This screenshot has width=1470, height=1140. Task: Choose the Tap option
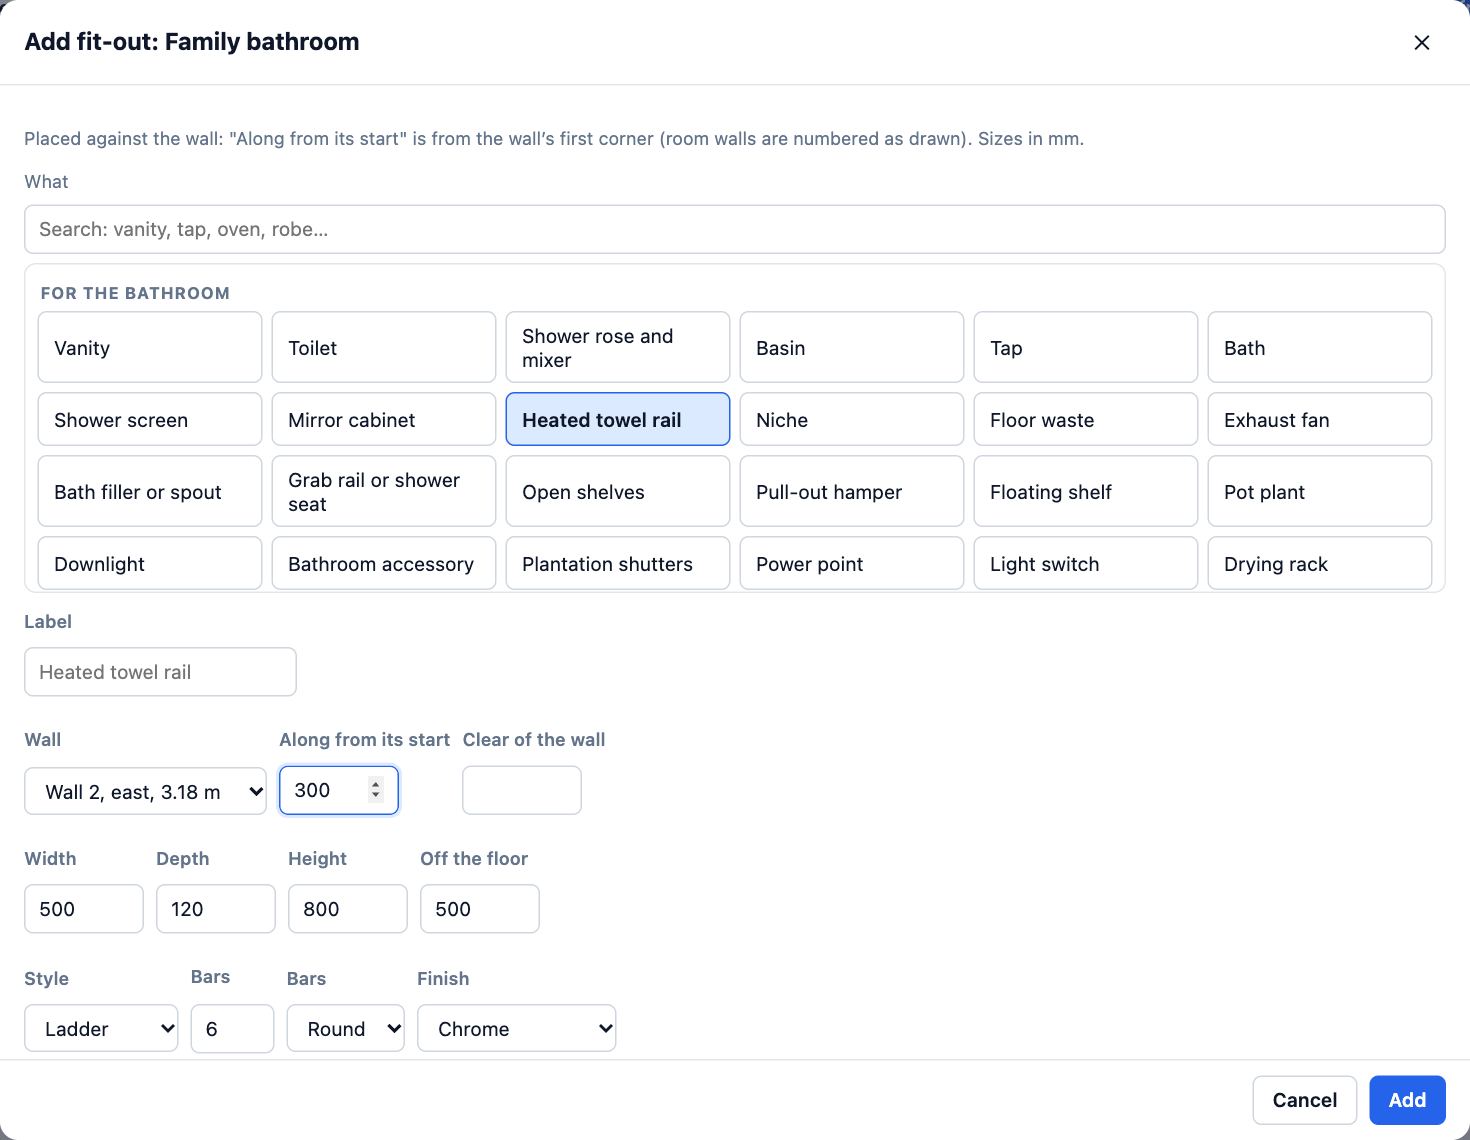coord(1086,347)
